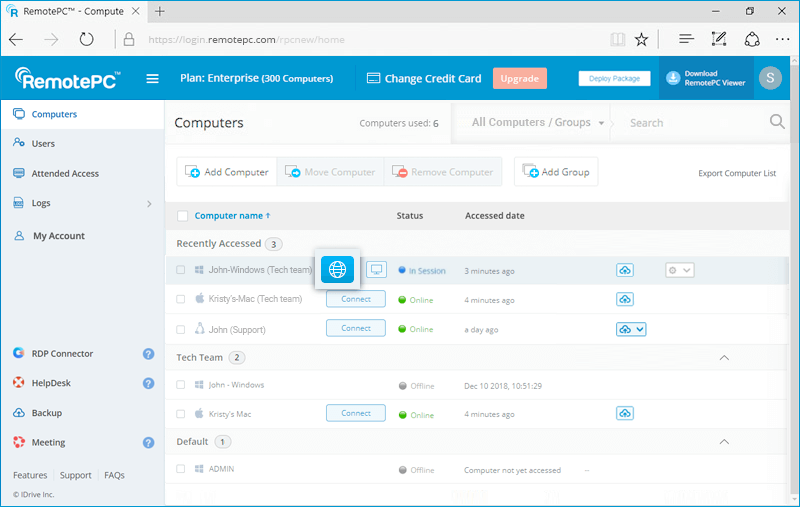
Task: Collapse the Tech Team group
Action: (724, 358)
